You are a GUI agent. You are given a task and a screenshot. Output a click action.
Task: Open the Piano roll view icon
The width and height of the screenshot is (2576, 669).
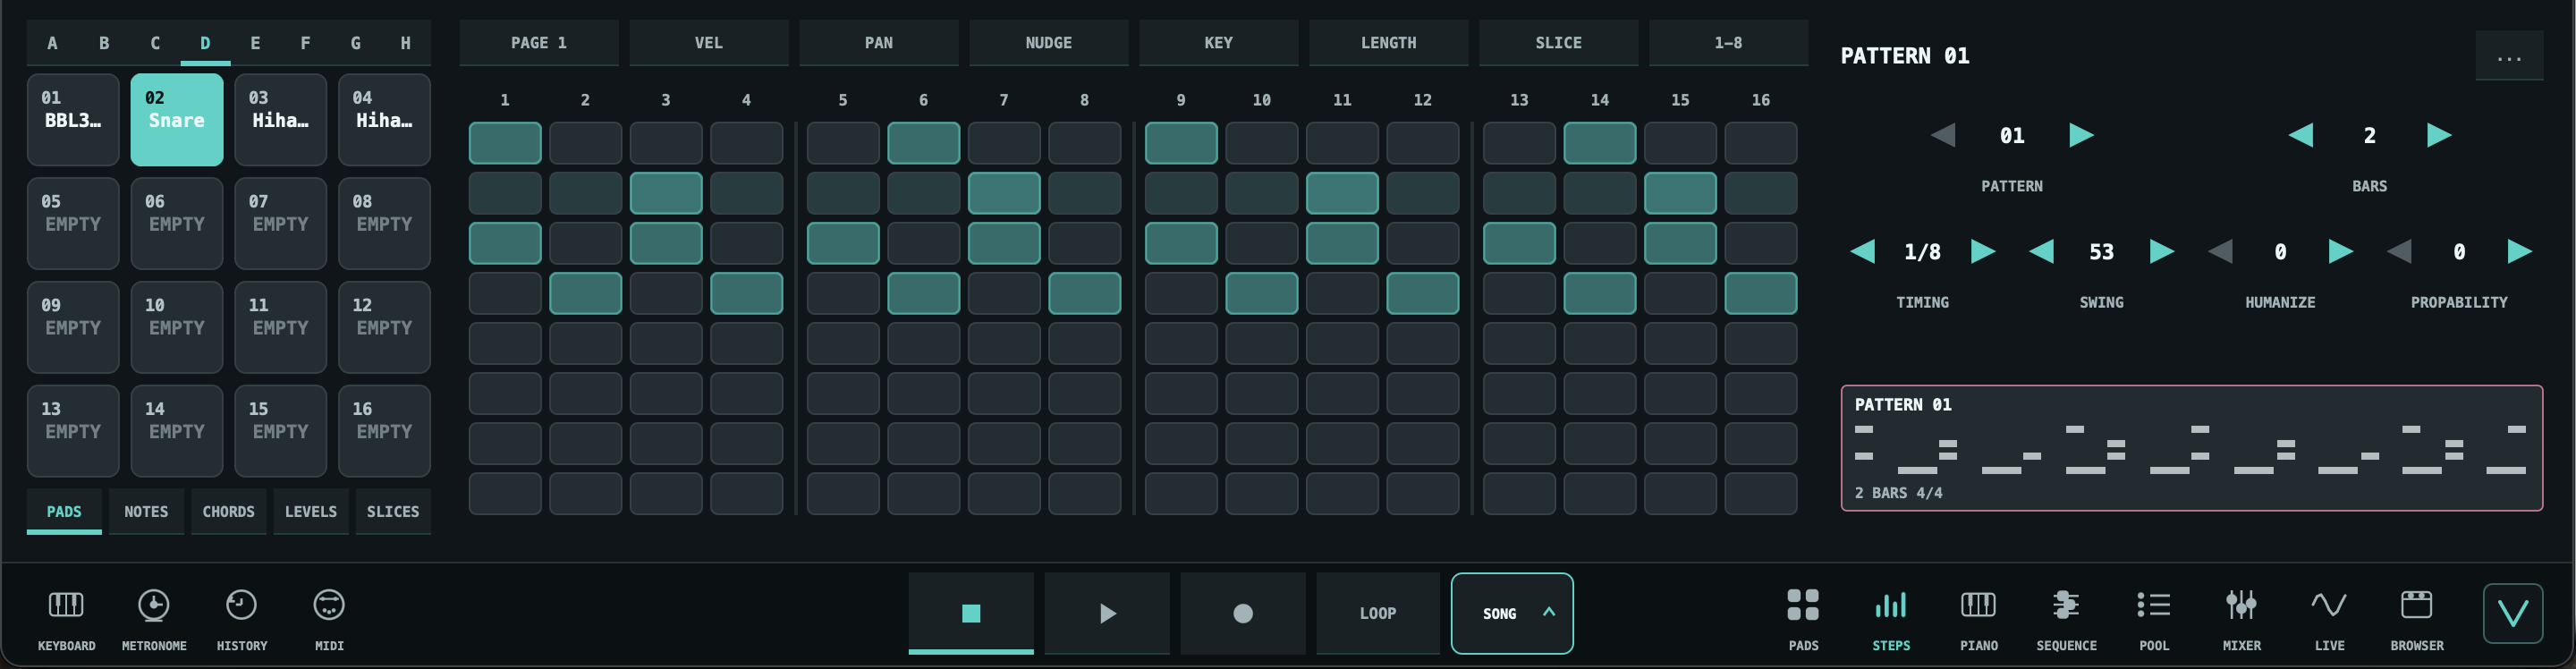(x=1979, y=605)
